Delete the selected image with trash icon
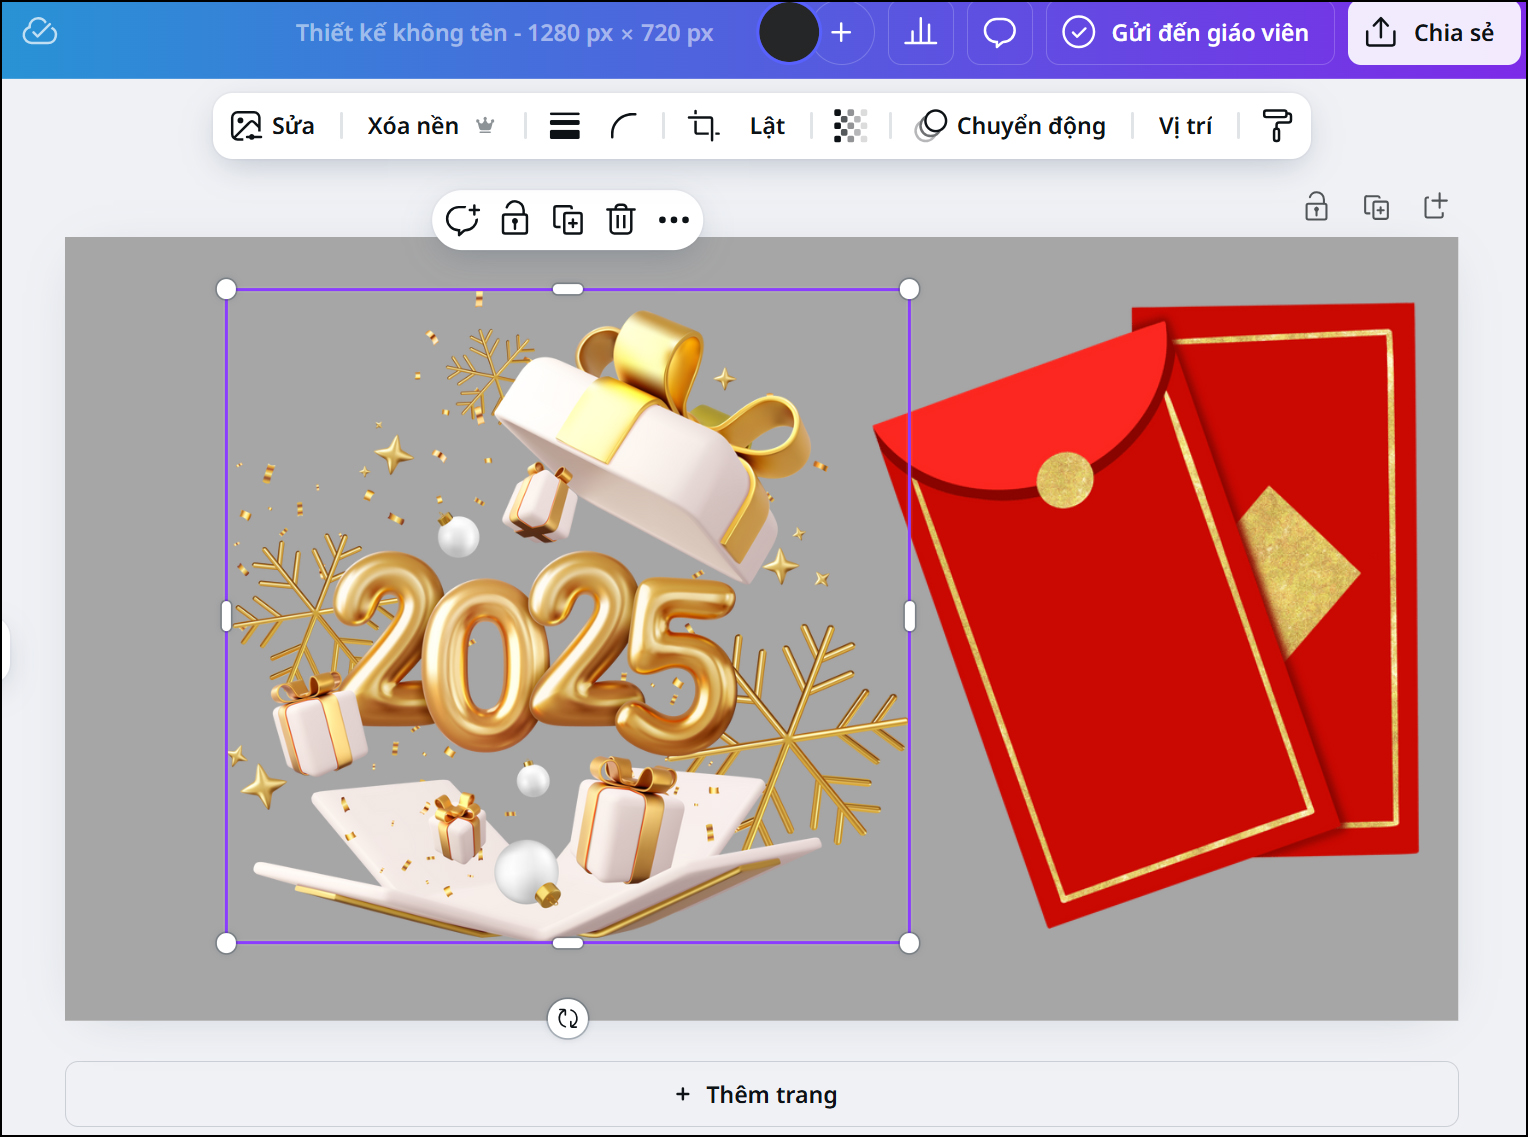 (x=621, y=219)
